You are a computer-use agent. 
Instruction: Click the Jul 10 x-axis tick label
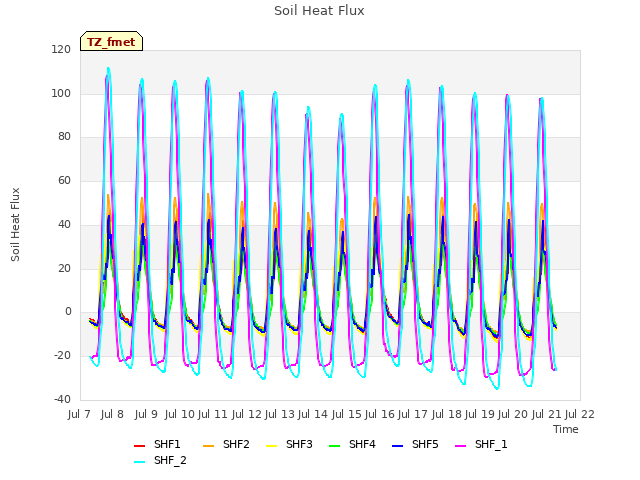pos(180,414)
